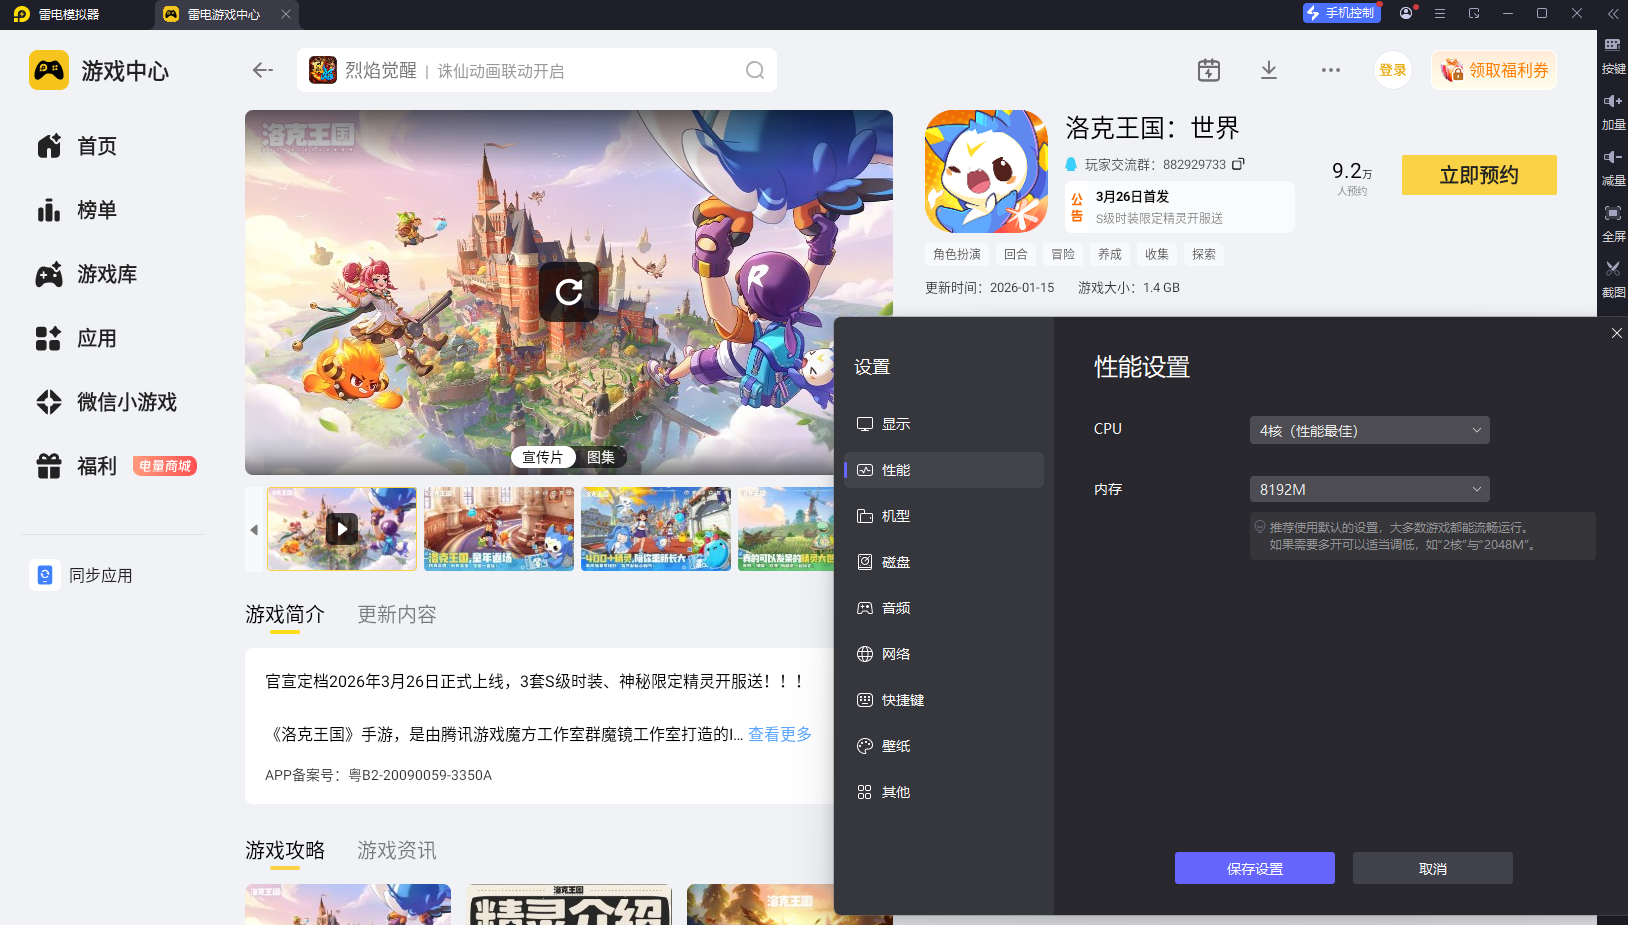Click the 游戏中心 logo
This screenshot has height=925, width=1628.
click(99, 70)
